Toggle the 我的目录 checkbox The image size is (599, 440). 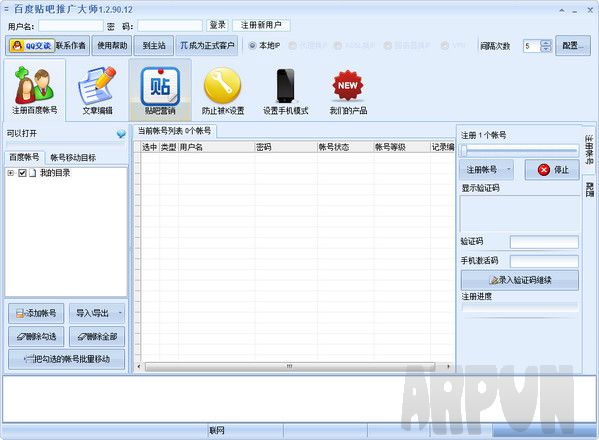pyautogui.click(x=22, y=173)
